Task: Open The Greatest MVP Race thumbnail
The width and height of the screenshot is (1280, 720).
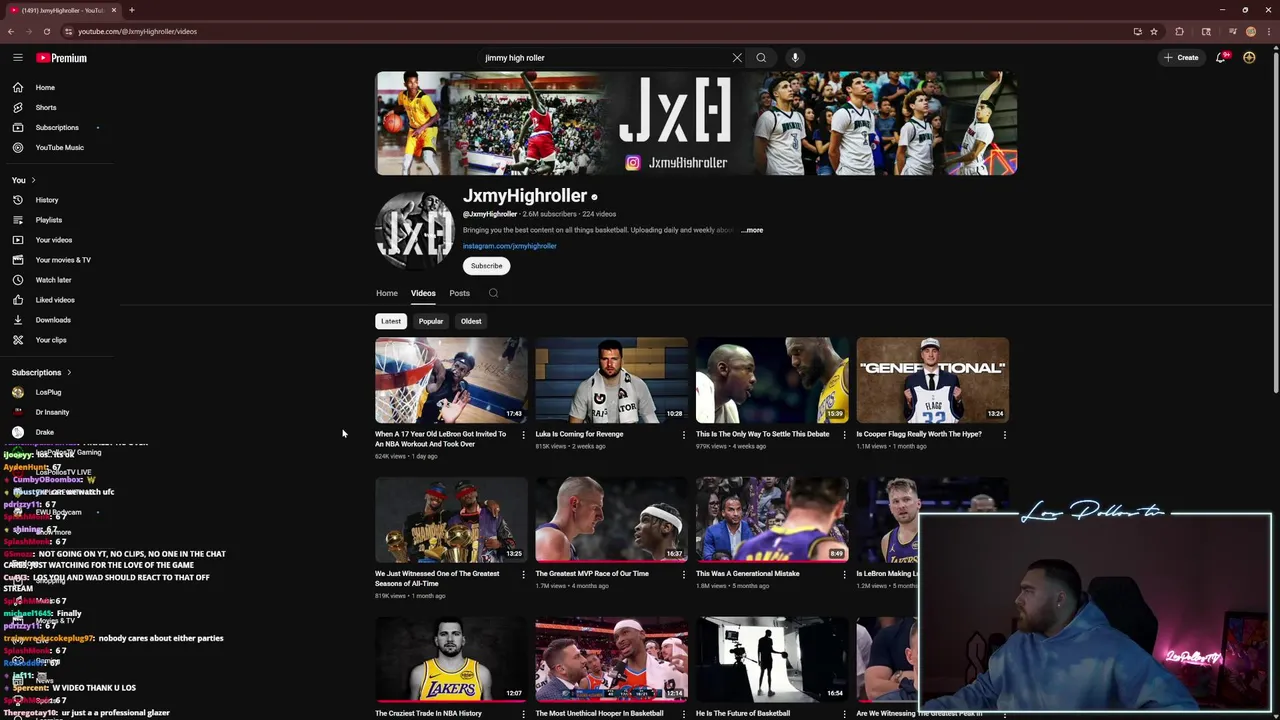Action: pos(611,520)
